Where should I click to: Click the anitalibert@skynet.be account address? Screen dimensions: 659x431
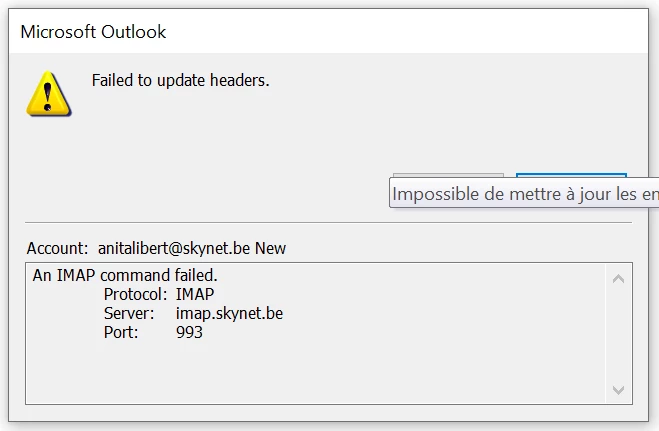173,248
